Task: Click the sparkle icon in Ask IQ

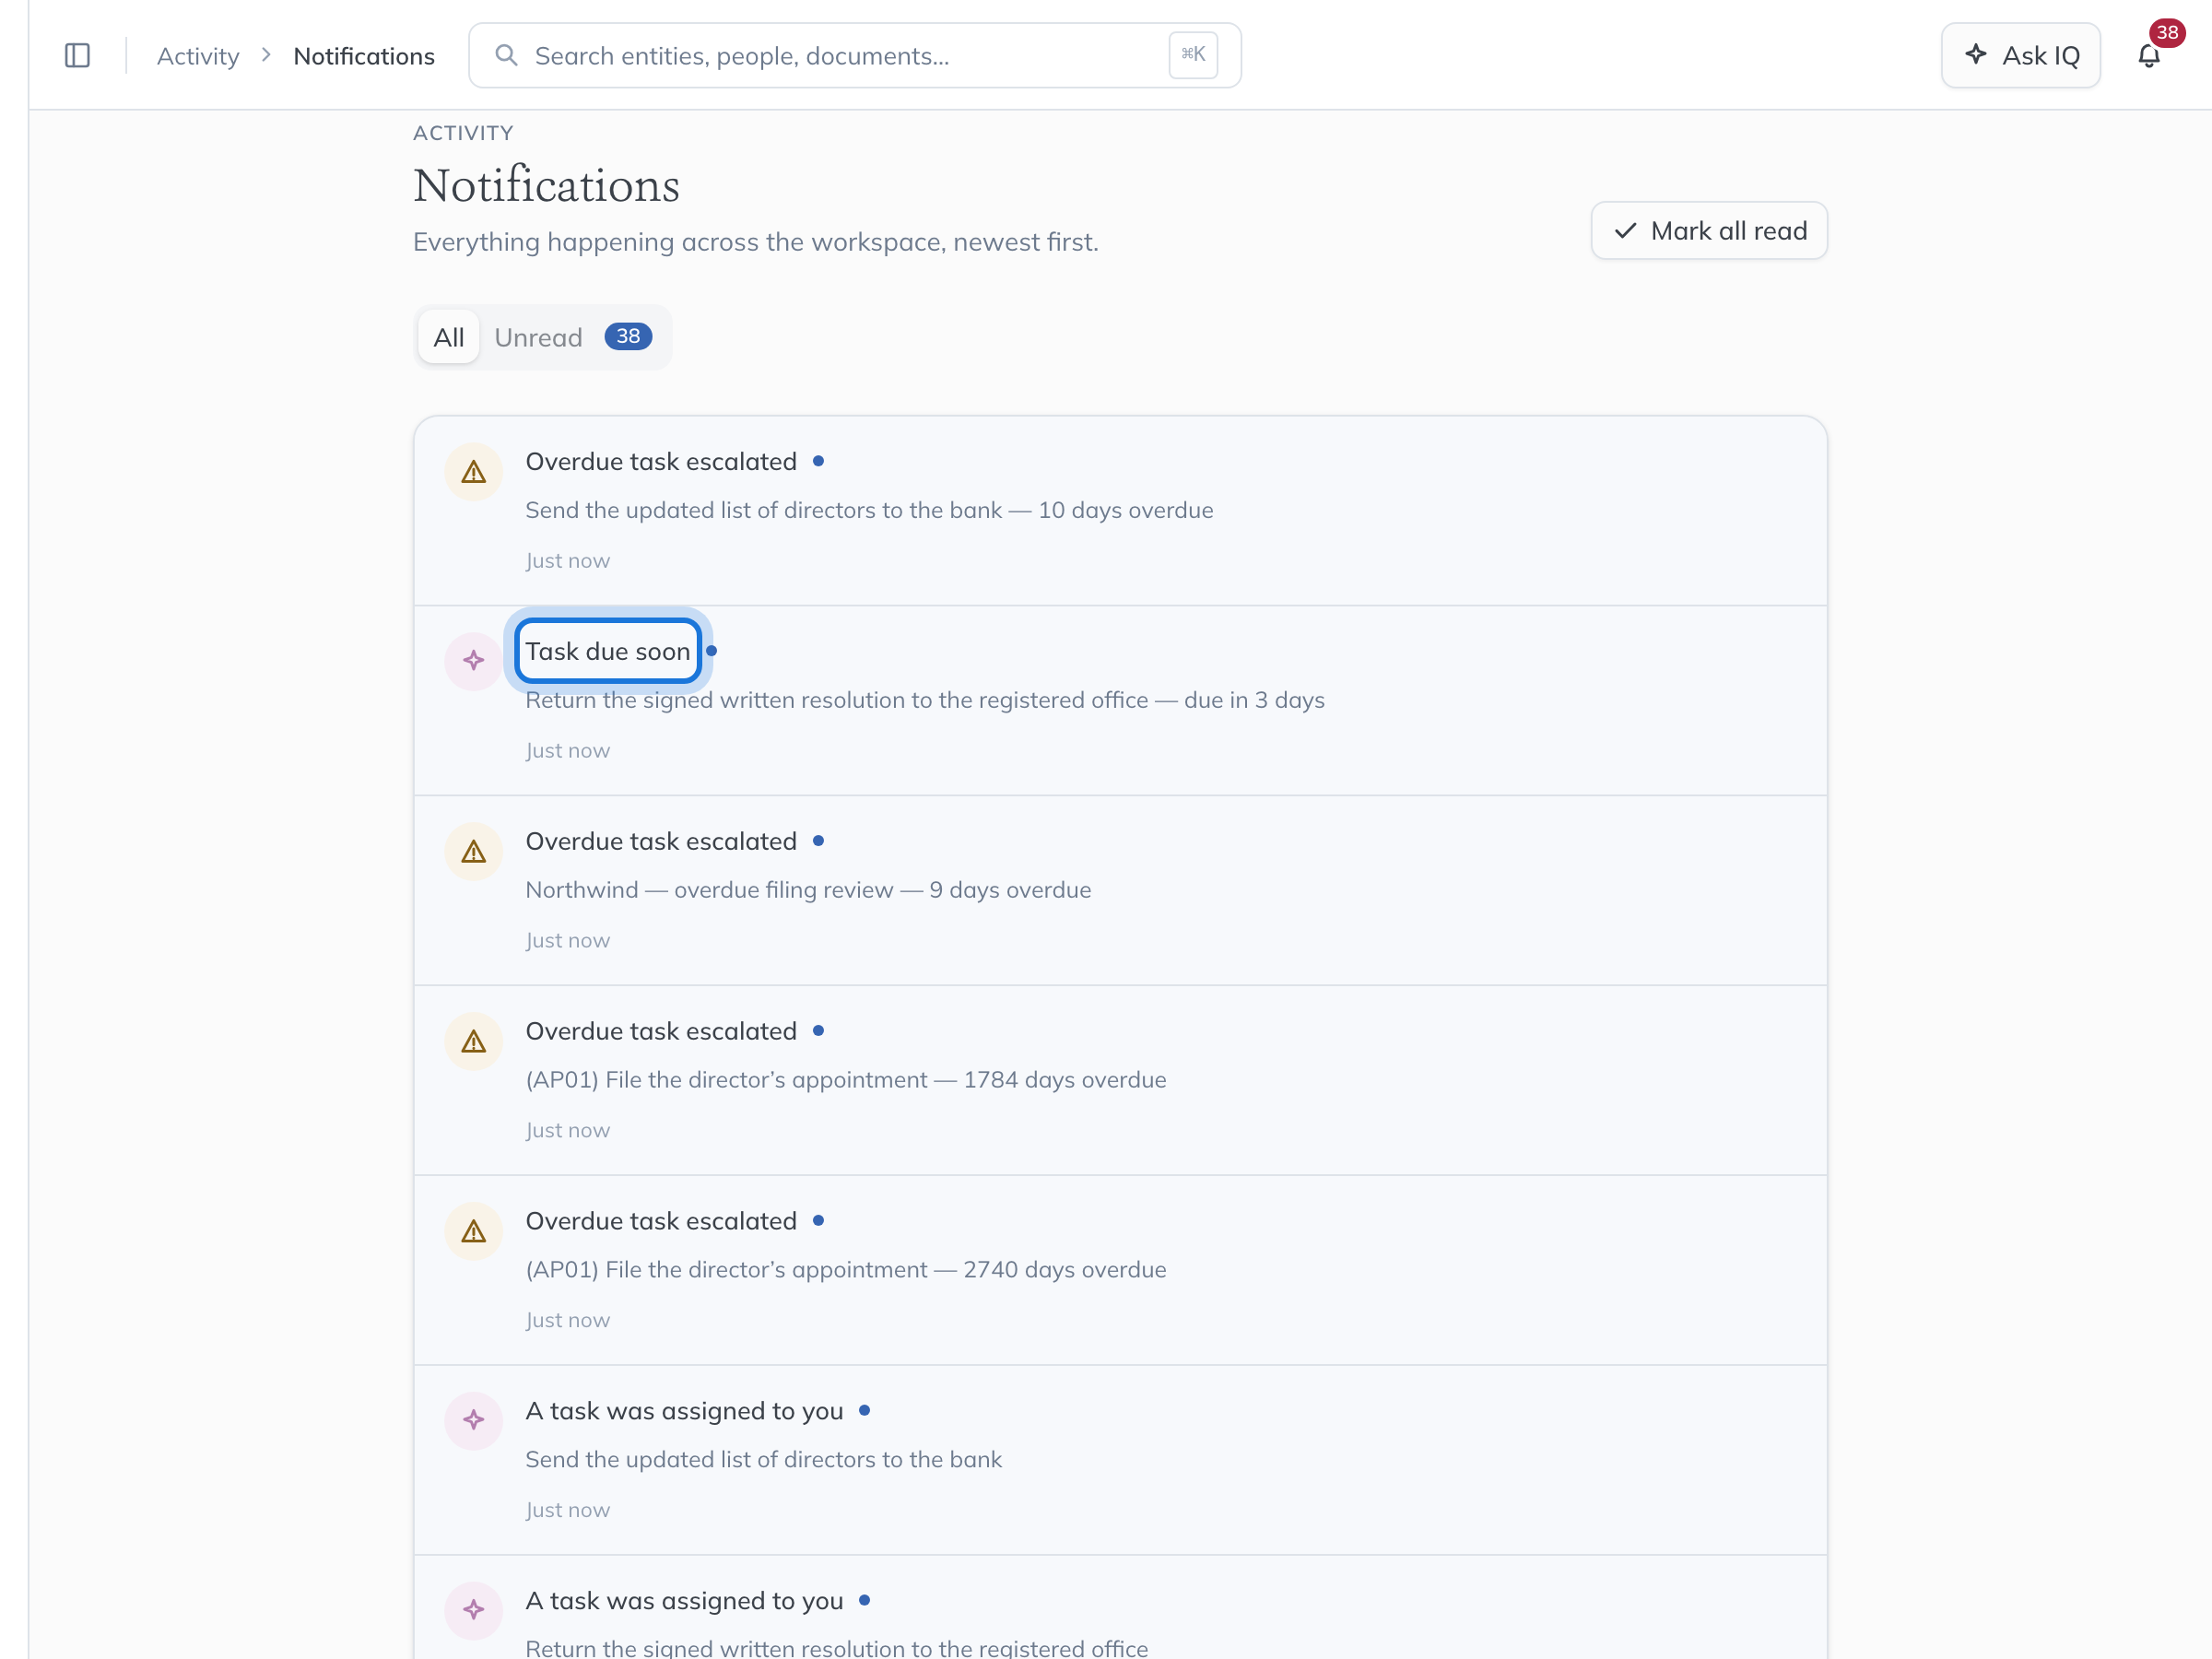Action: point(1975,54)
